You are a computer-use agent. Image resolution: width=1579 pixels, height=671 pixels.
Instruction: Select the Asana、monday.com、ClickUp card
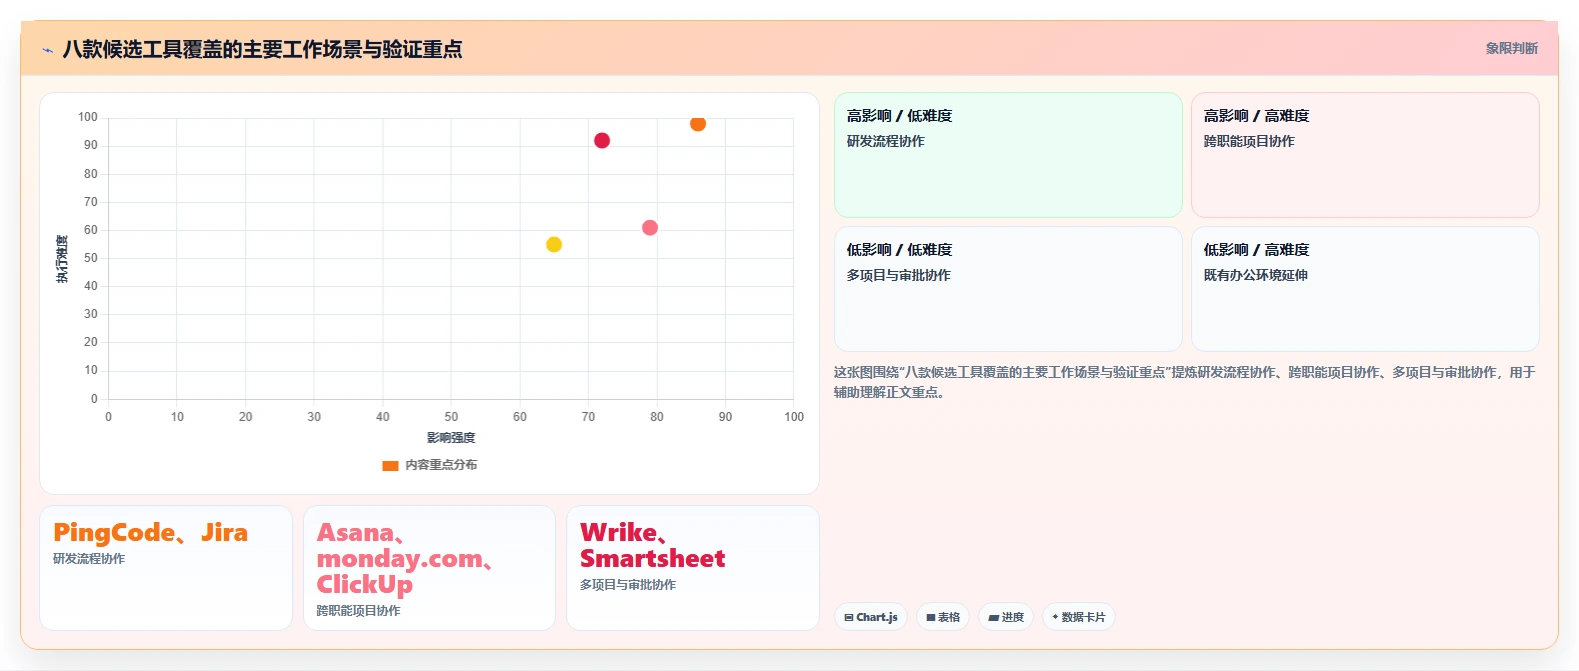pyautogui.click(x=429, y=568)
